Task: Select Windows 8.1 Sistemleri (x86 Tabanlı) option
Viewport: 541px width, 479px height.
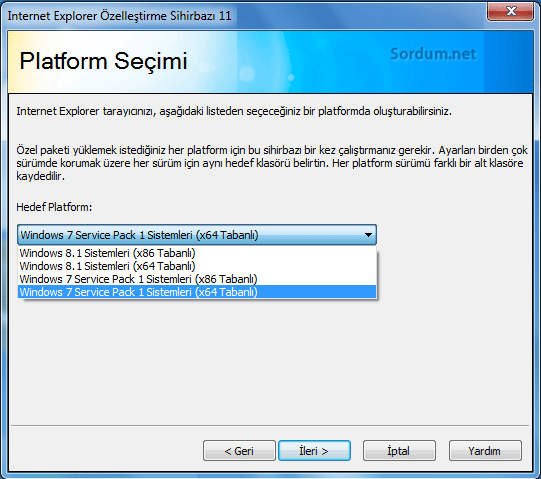Action: point(197,253)
